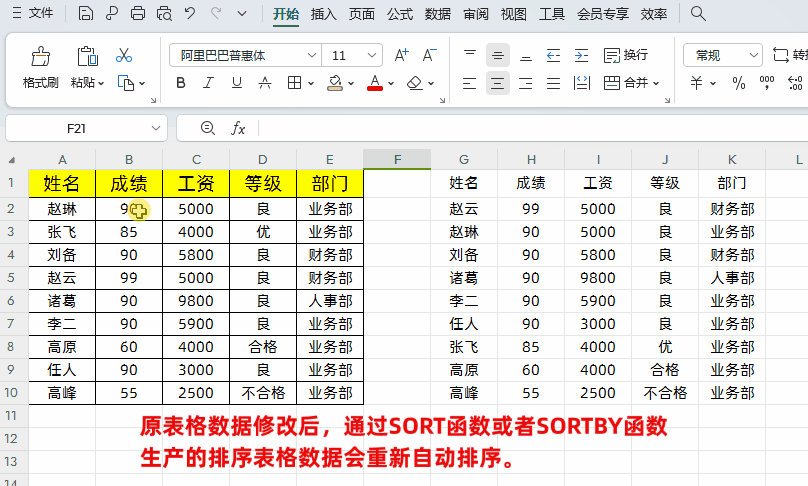Apply thousands separator style
Viewport: 808px width, 486px height.
point(767,82)
